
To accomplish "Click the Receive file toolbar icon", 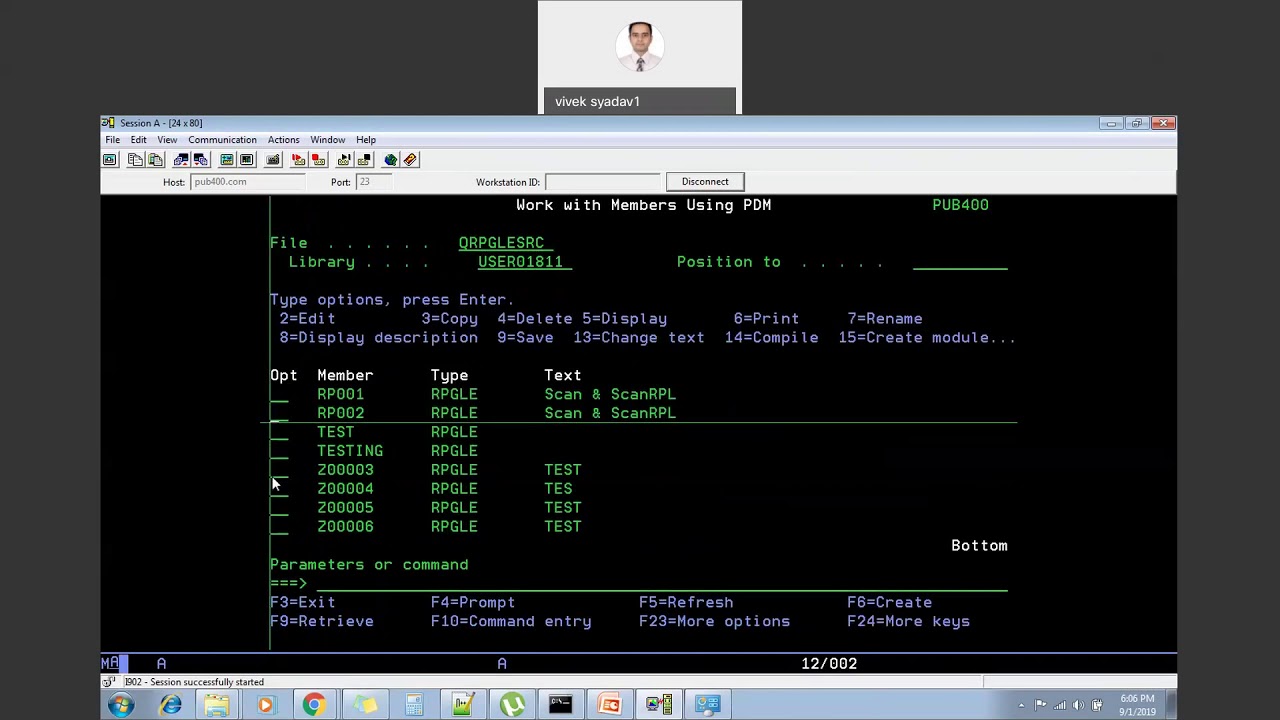I will point(201,160).
